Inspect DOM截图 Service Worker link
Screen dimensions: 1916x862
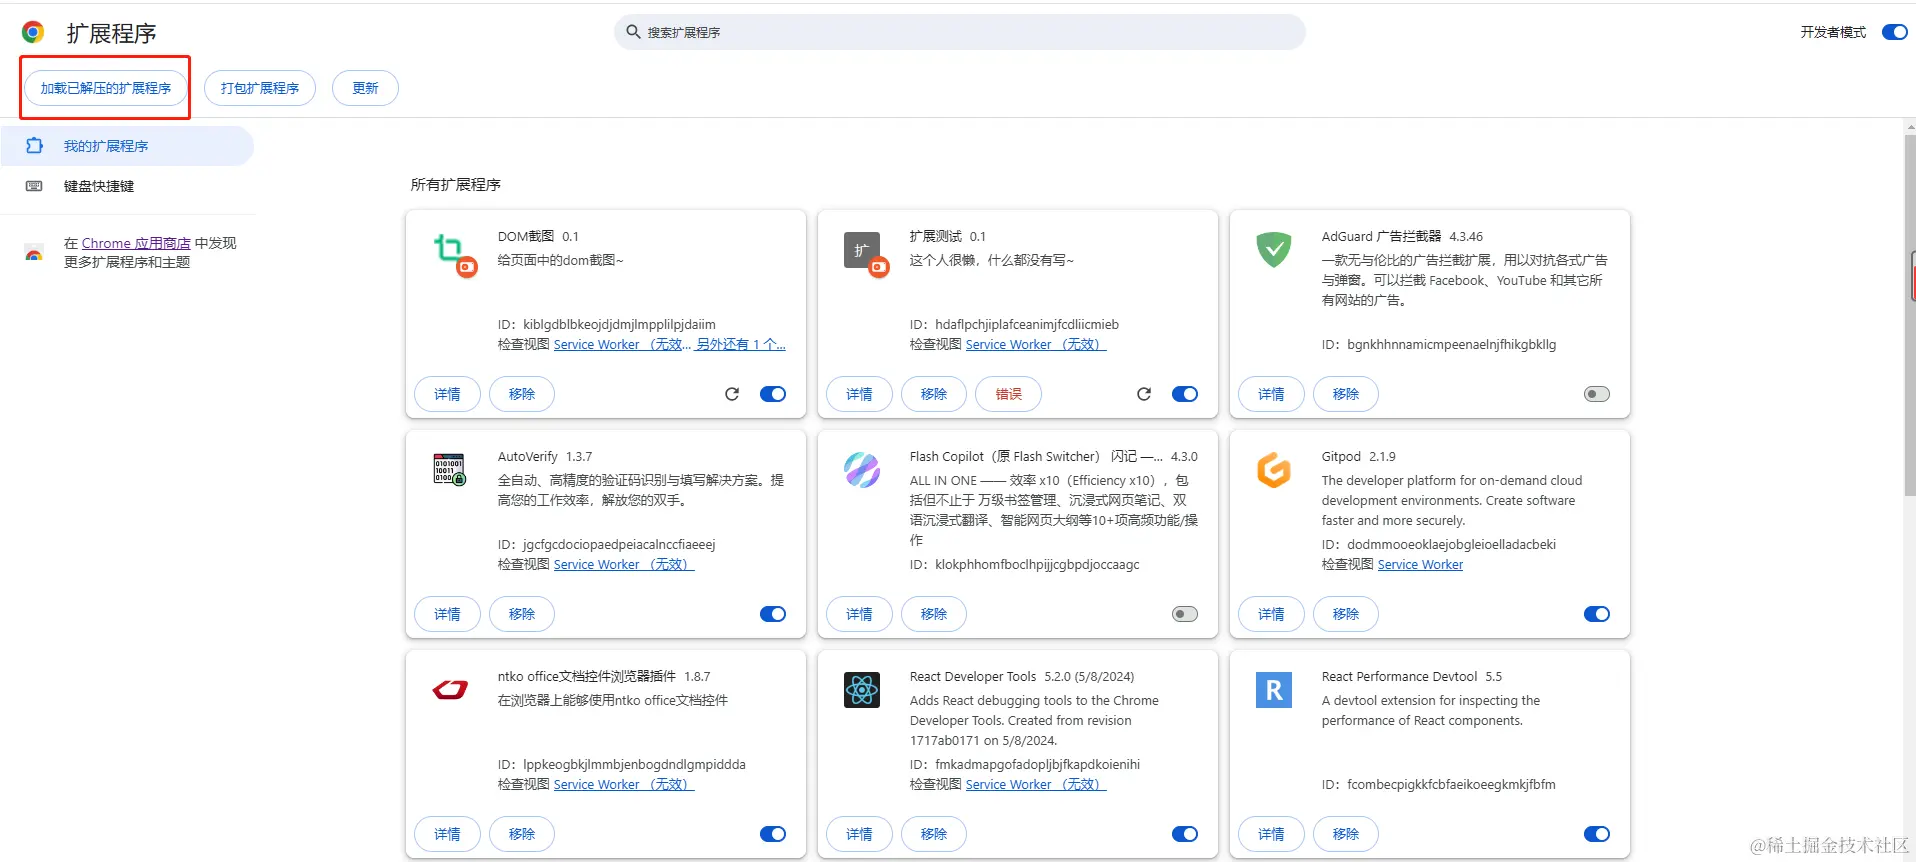click(622, 344)
